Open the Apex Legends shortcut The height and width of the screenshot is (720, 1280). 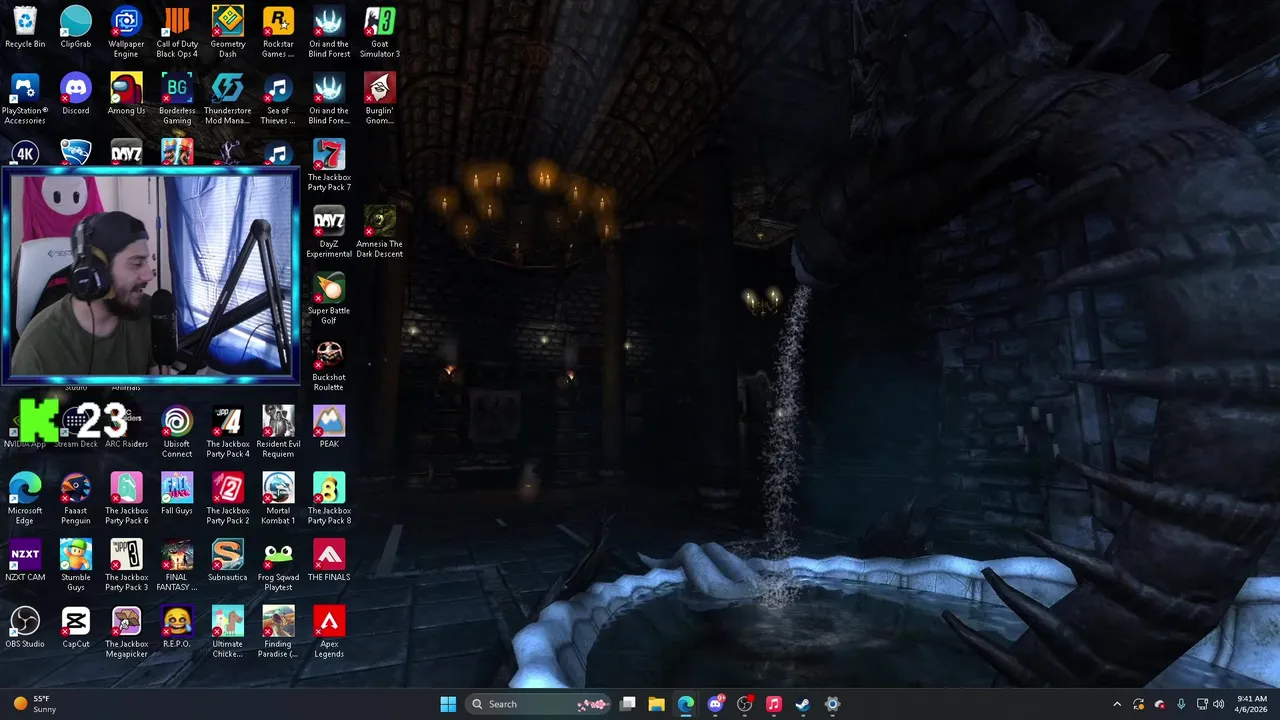coord(329,632)
